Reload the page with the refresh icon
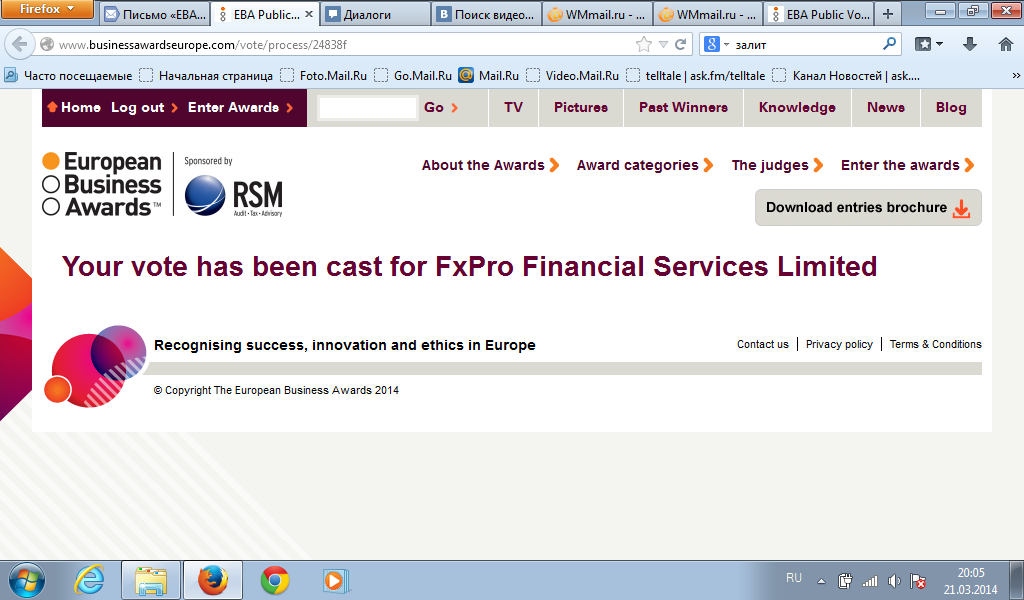Viewport: 1024px width, 600px height. point(680,44)
